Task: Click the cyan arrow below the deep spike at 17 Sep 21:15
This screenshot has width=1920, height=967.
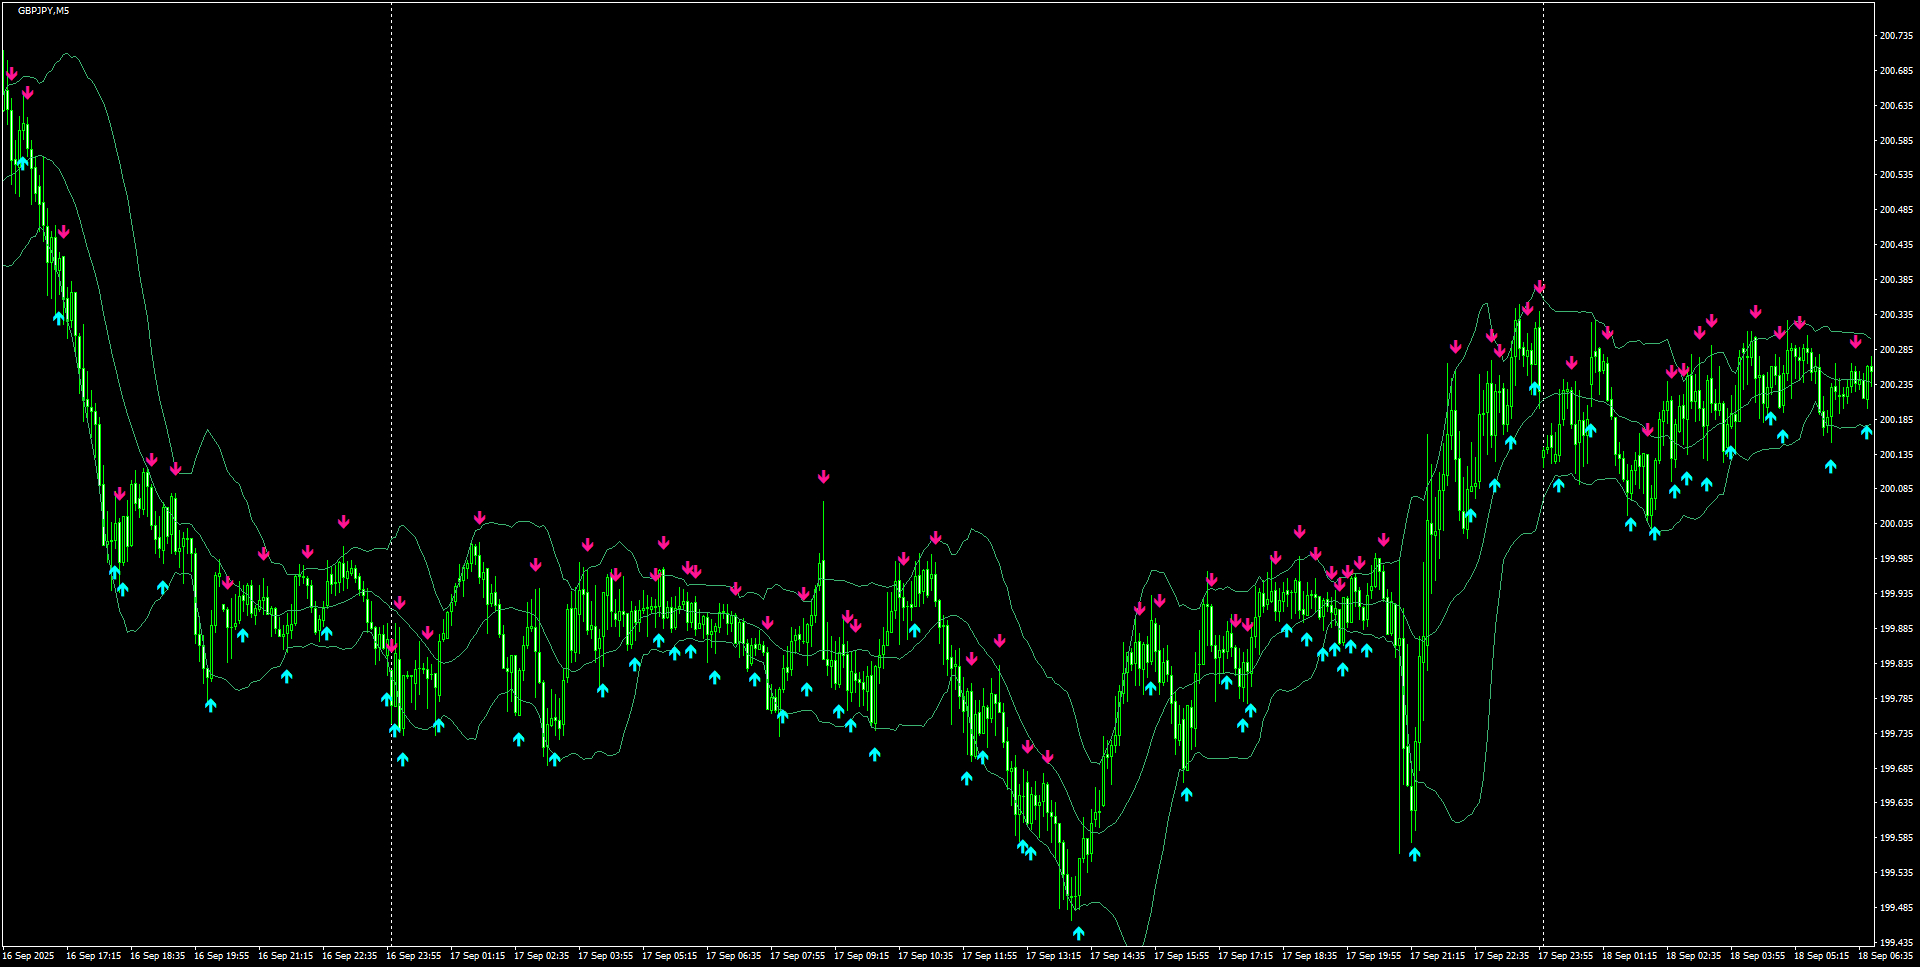Action: tap(1415, 853)
